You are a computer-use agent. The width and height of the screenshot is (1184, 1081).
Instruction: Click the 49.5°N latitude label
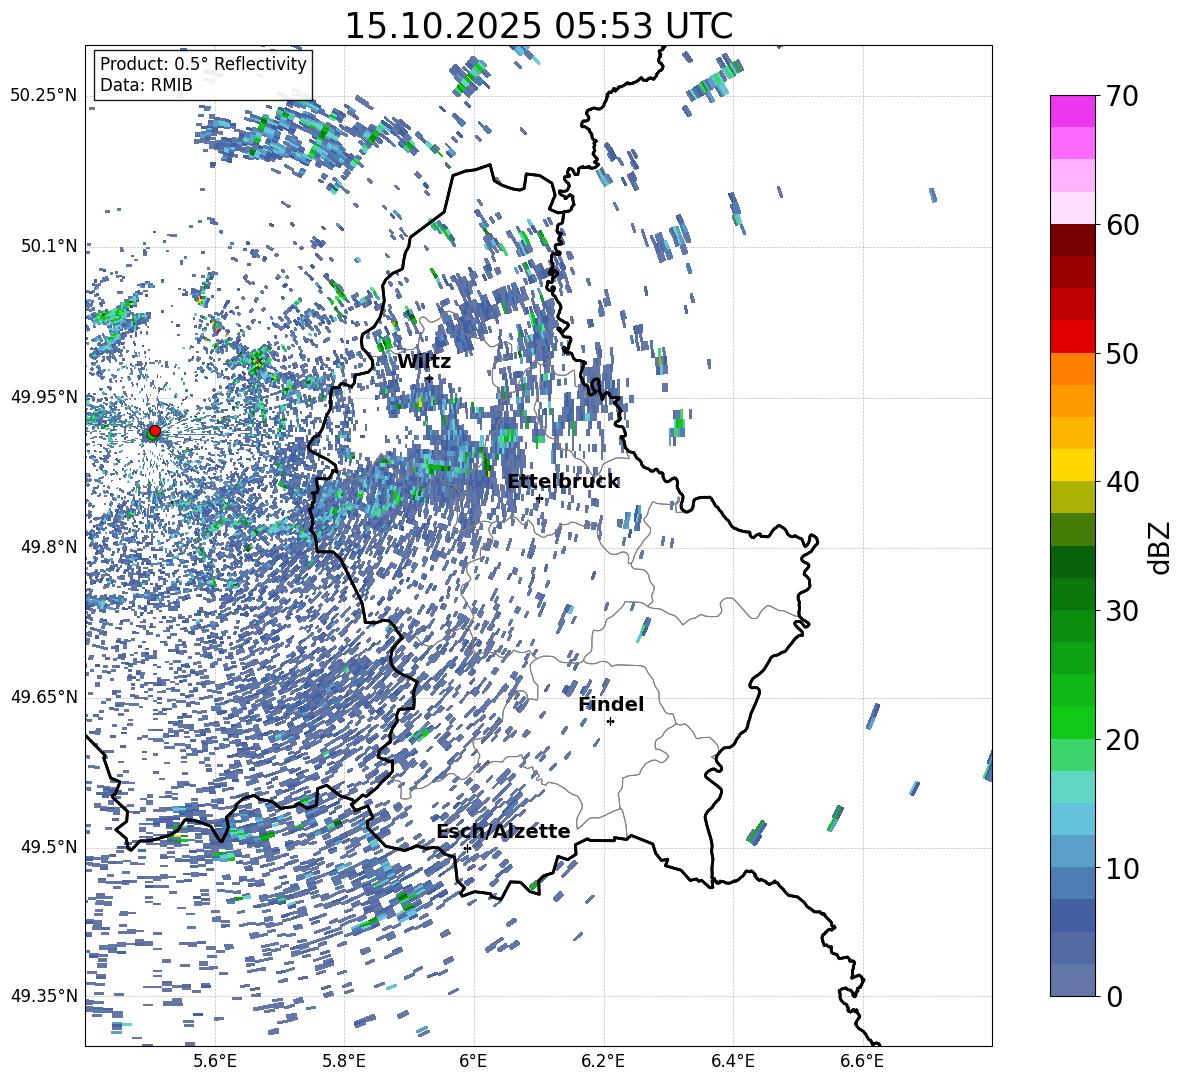point(48,847)
